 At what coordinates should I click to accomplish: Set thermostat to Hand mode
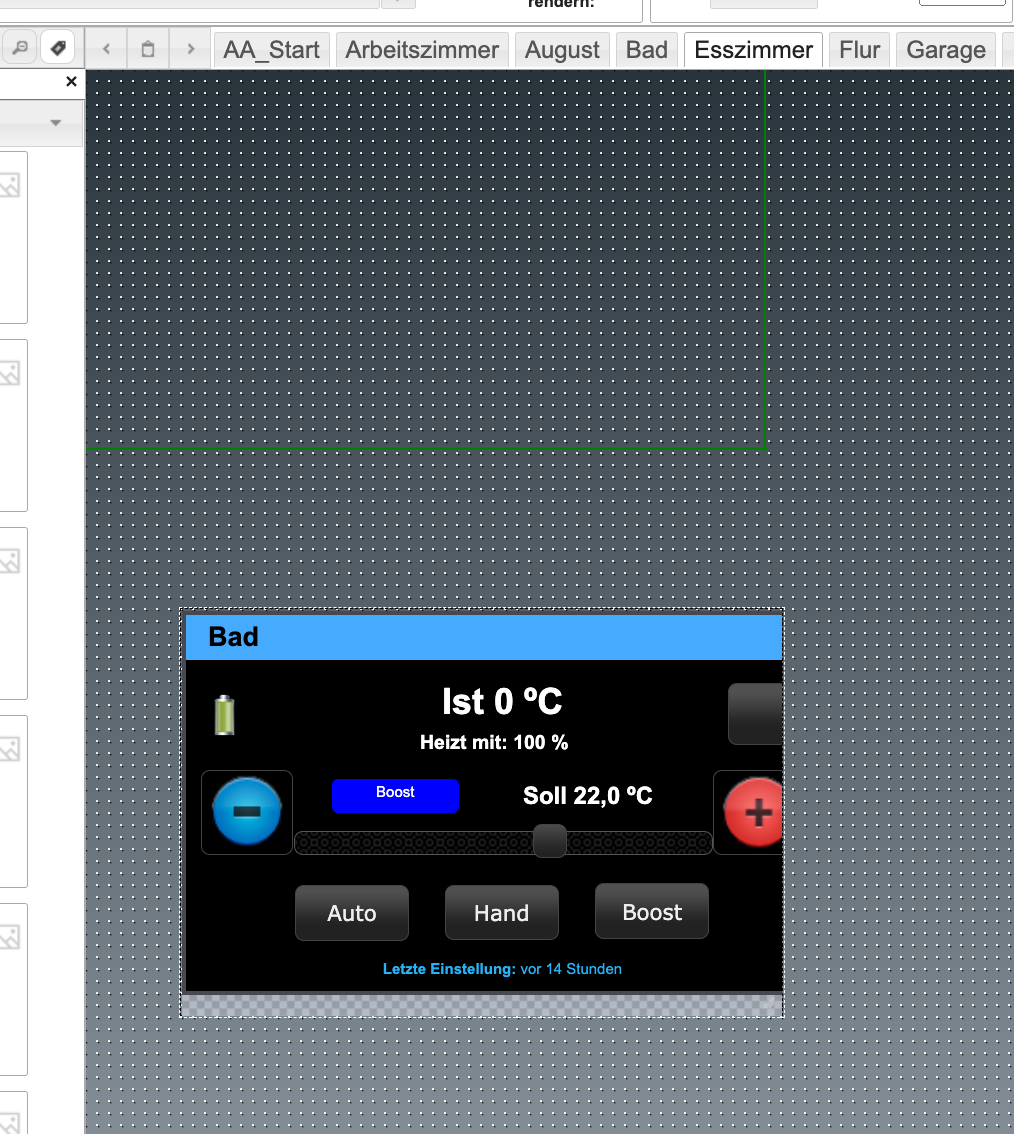pos(501,913)
